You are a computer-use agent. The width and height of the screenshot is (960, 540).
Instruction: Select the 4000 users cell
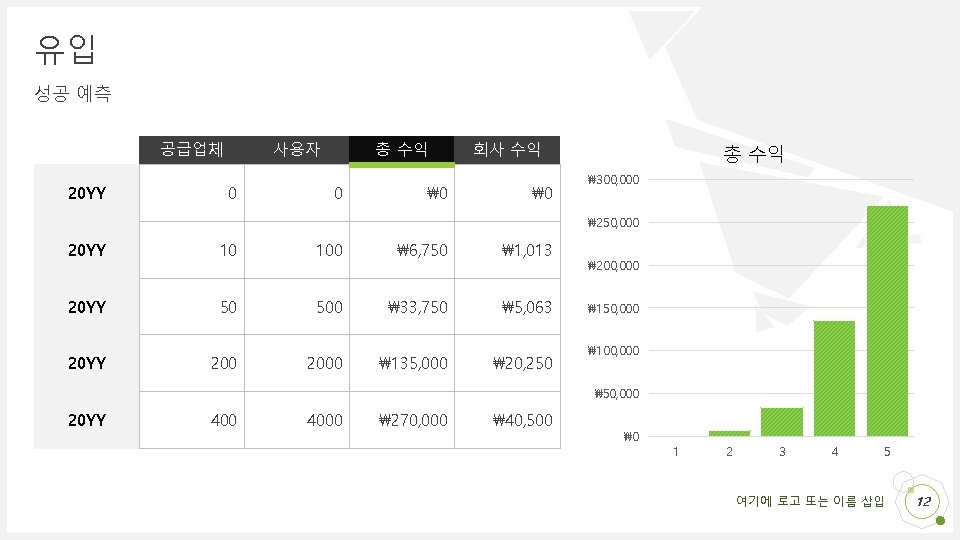click(297, 420)
